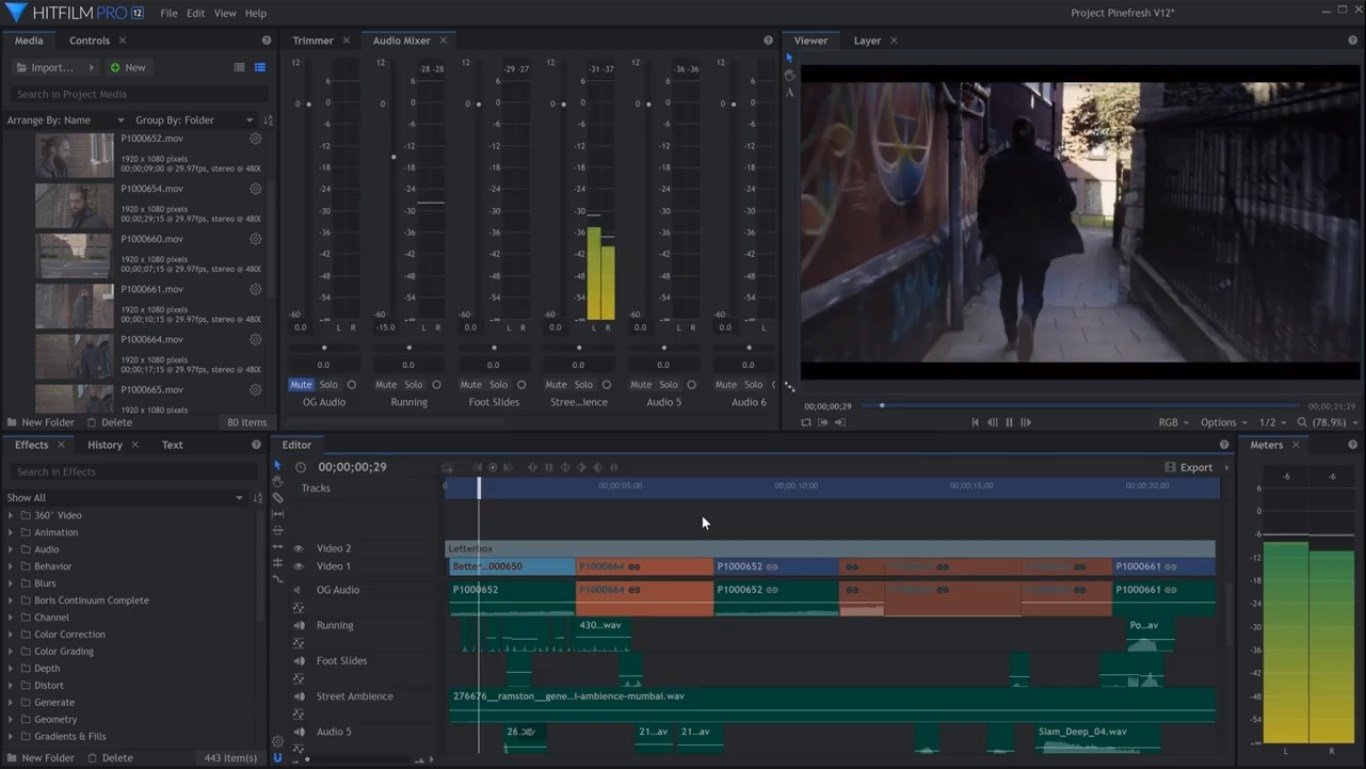Open settings gear for P1000660.mov

(x=255, y=239)
